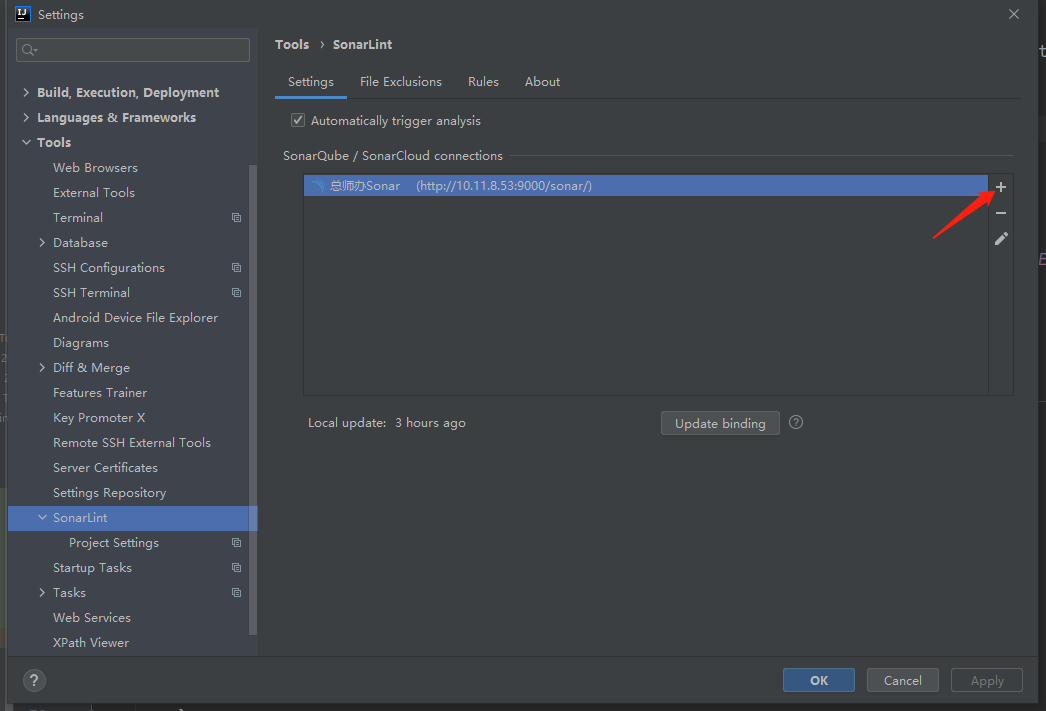The width and height of the screenshot is (1046, 711).
Task: Click the IntelliJ logo in title bar
Action: click(x=23, y=14)
